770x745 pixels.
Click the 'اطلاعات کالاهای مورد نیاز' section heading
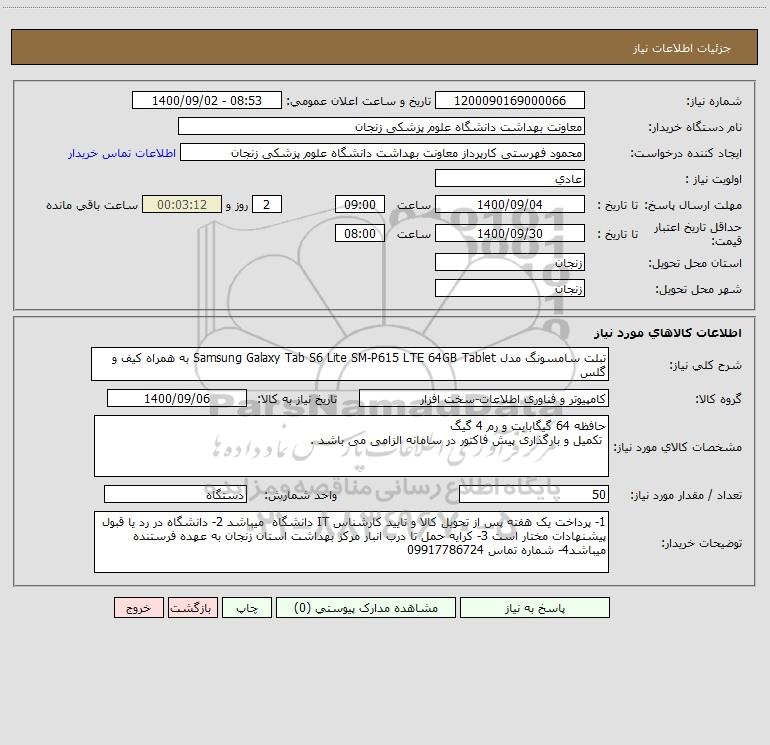point(668,332)
